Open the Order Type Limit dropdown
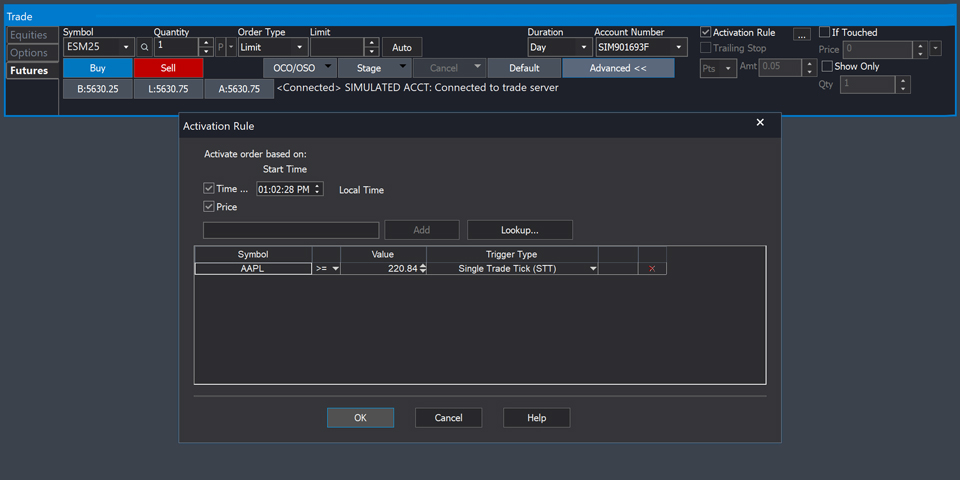Image resolution: width=960 pixels, height=480 pixels. [299, 47]
